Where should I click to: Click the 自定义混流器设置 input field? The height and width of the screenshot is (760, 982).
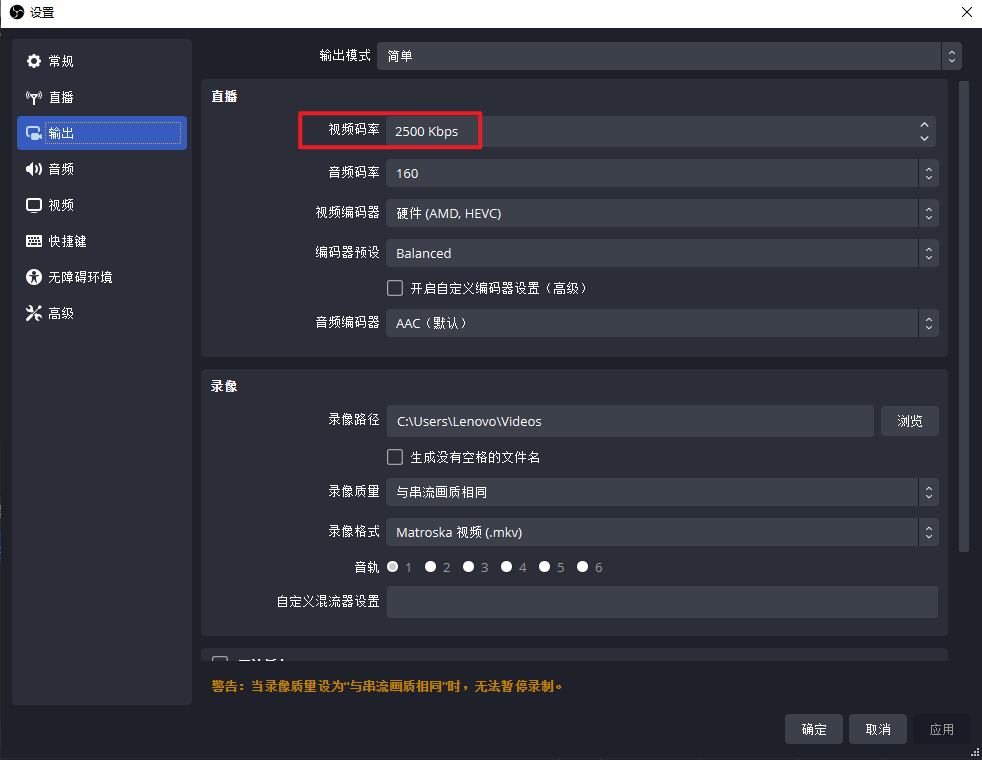point(661,602)
